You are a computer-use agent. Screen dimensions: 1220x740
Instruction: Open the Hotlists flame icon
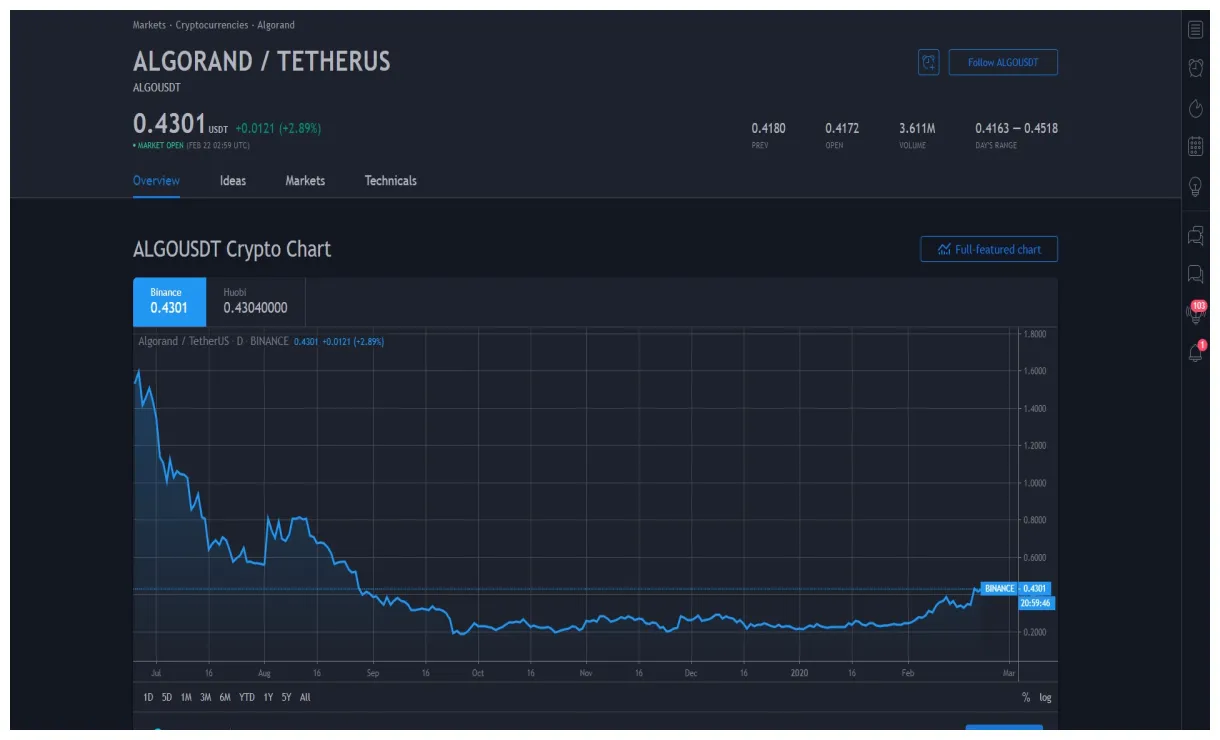tap(1195, 109)
